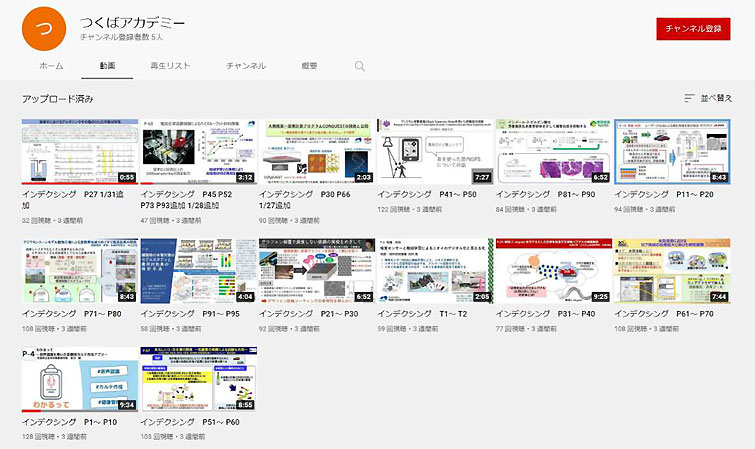This screenshot has width=755, height=449.
Task: Click the アップロード済み section heading
Action: point(58,99)
